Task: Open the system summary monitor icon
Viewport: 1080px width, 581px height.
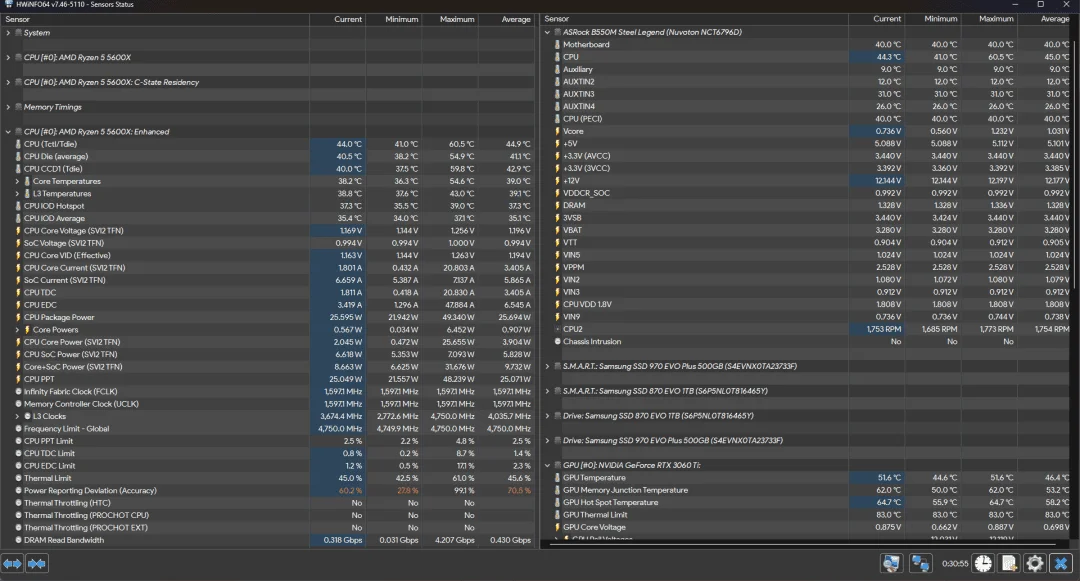Action: (x=891, y=563)
